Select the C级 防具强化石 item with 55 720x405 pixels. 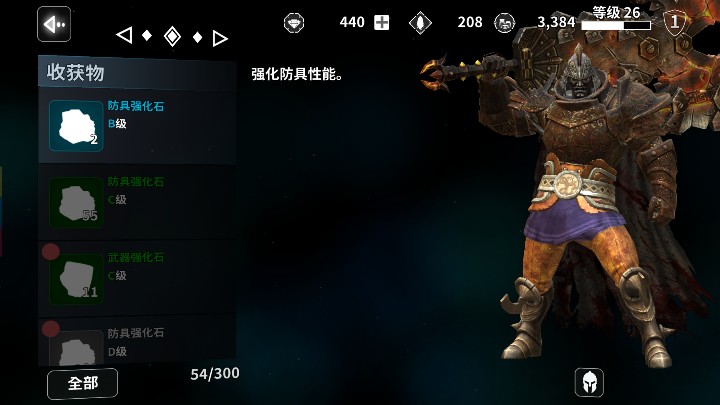click(137, 202)
